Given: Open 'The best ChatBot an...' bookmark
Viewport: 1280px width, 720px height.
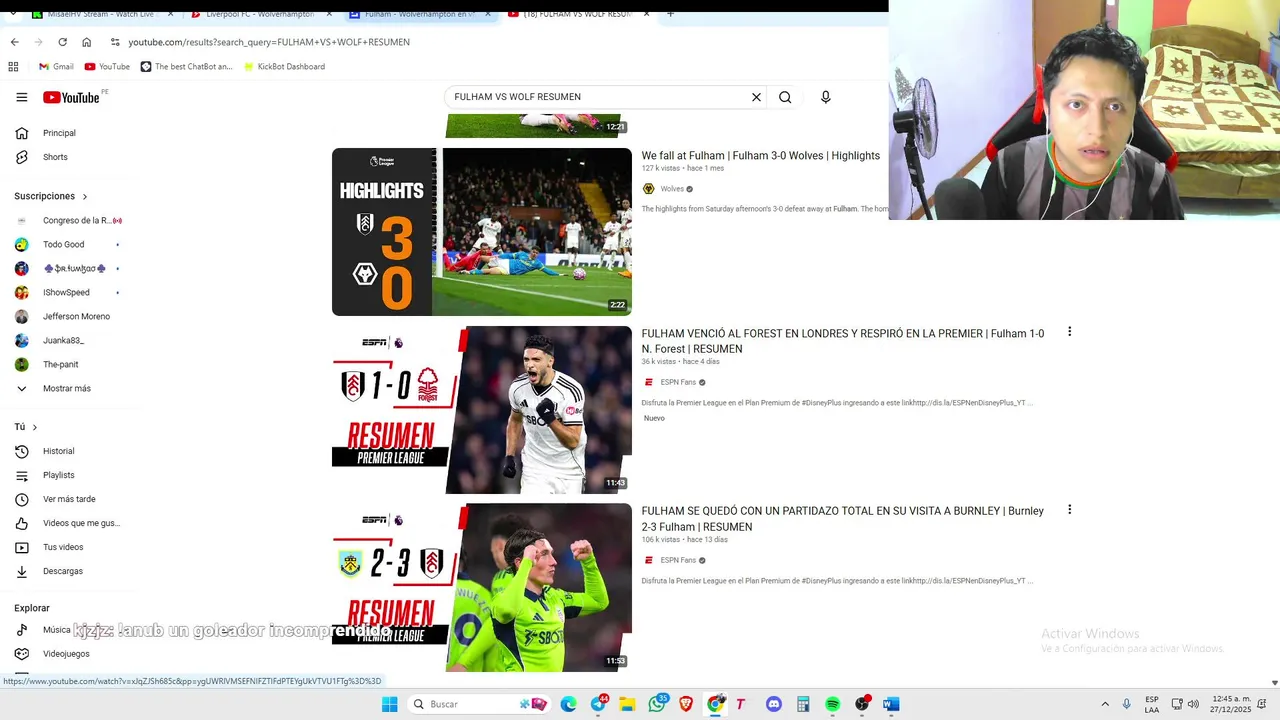Looking at the screenshot, I should (x=186, y=67).
